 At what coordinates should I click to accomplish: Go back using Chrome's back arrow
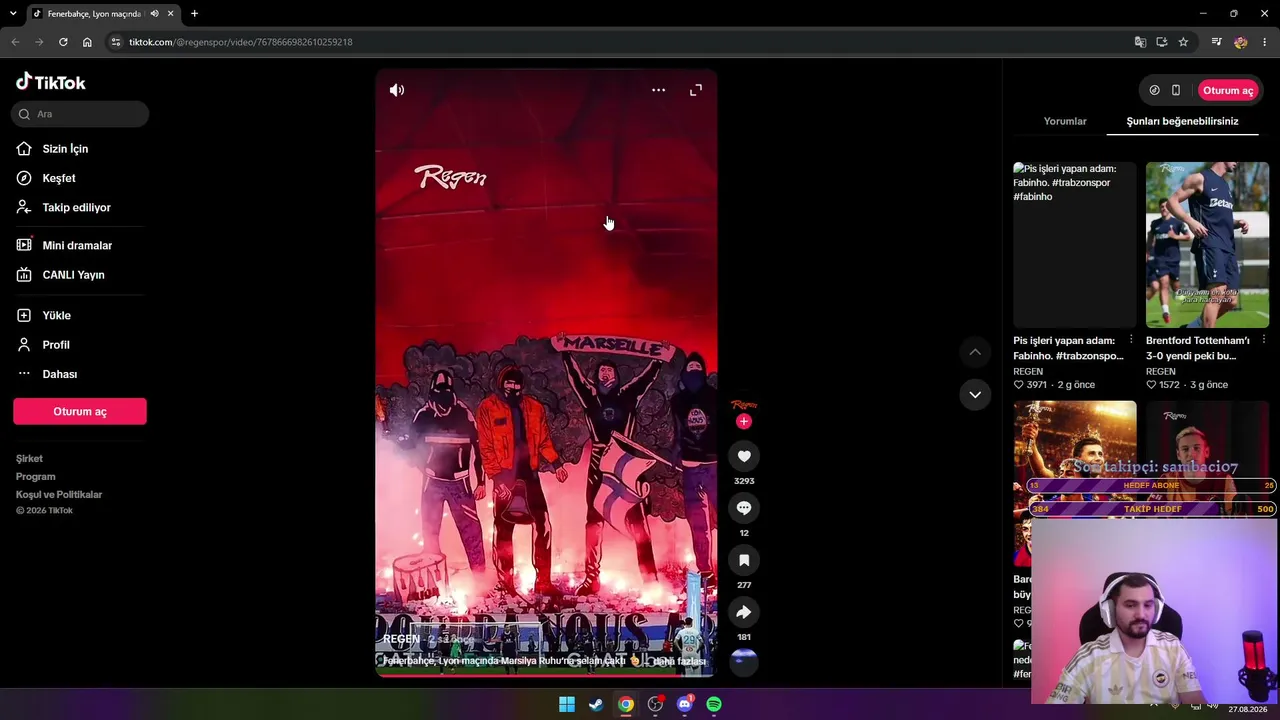click(15, 42)
